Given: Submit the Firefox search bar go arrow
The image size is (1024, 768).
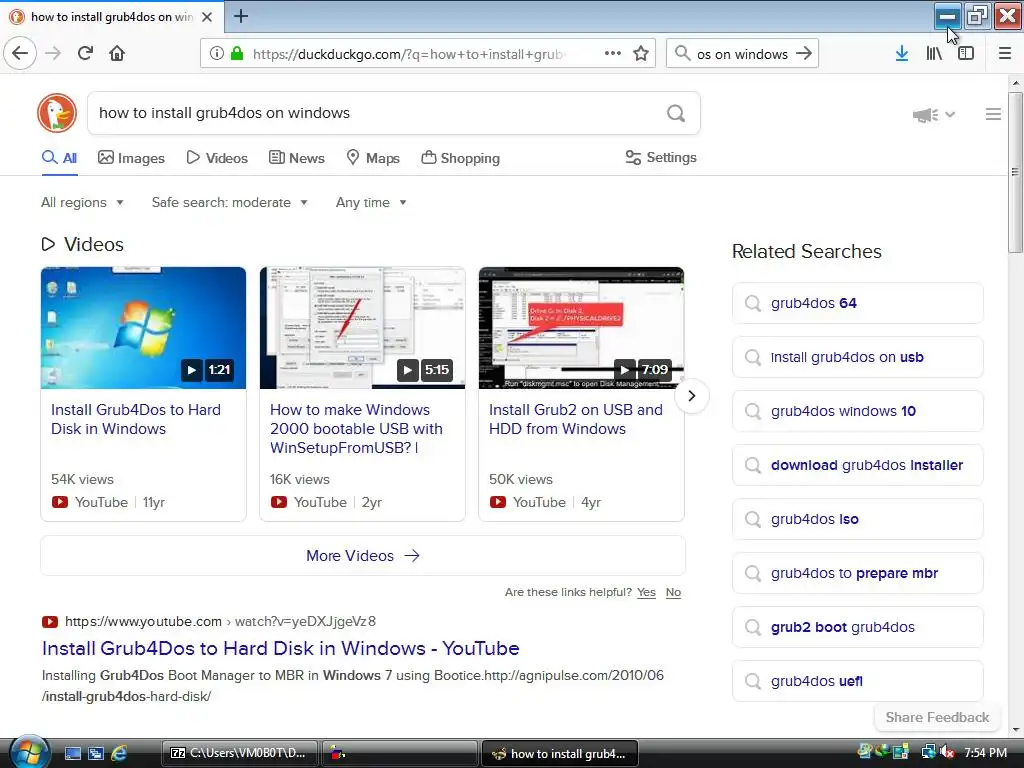Looking at the screenshot, I should 804,53.
